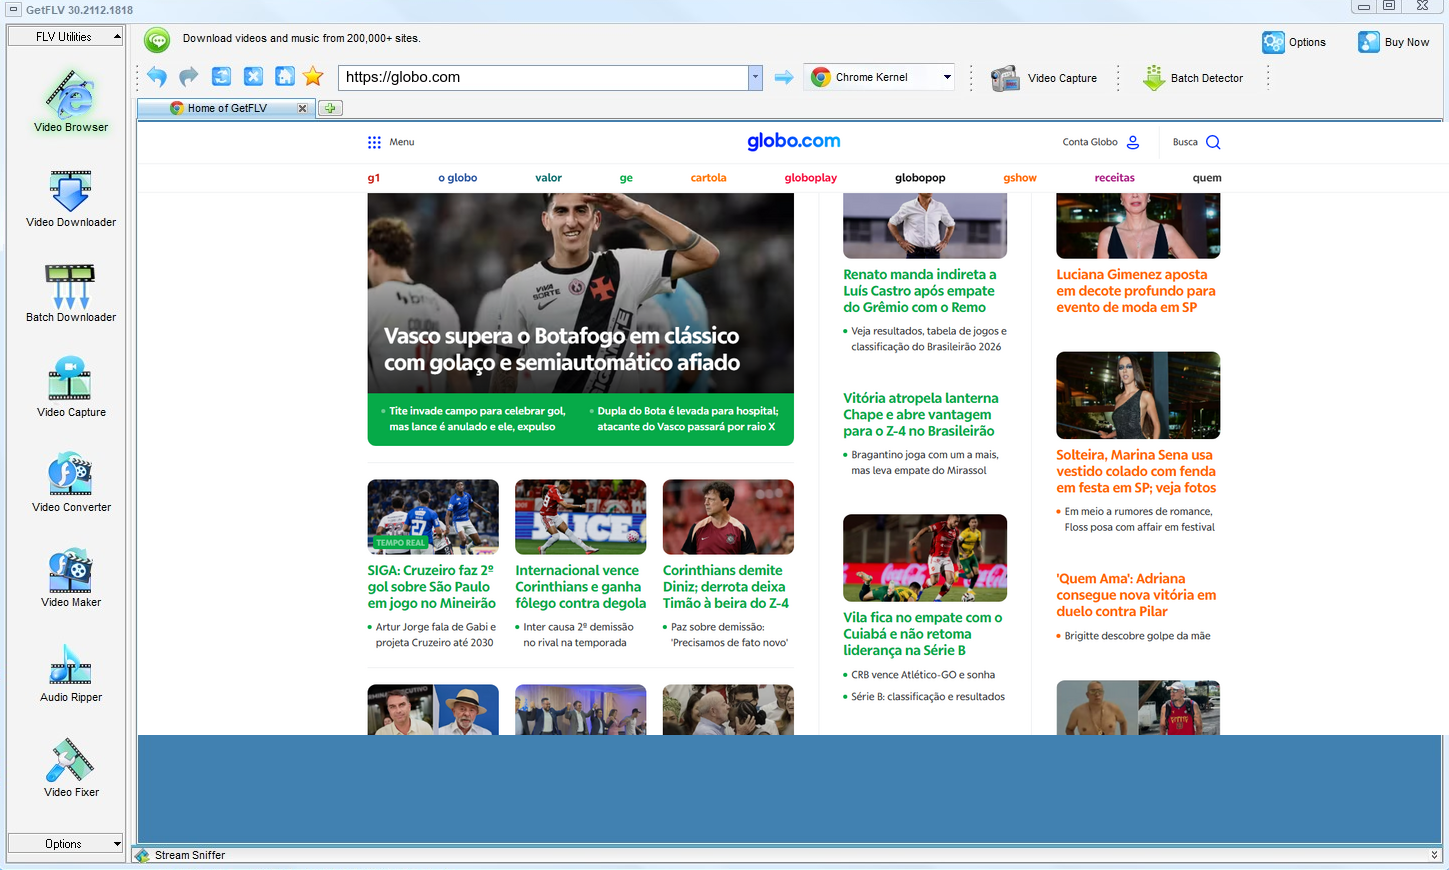Switch to the Home of GetFLV tab
1449x870 pixels.
point(227,108)
